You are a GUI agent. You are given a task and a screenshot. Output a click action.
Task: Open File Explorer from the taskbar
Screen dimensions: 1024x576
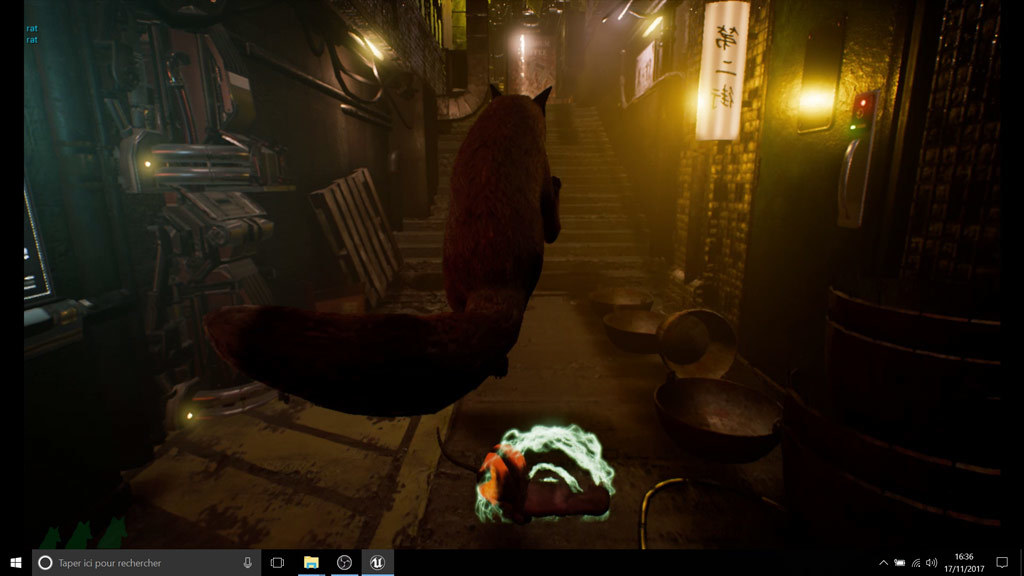coord(311,562)
